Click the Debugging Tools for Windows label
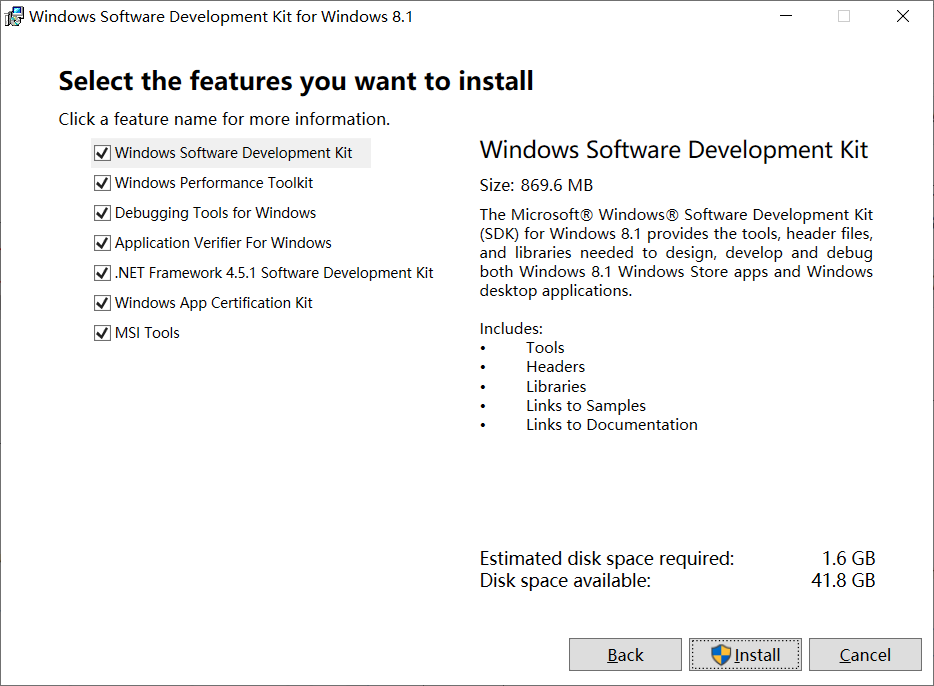This screenshot has width=934, height=686. tap(215, 213)
